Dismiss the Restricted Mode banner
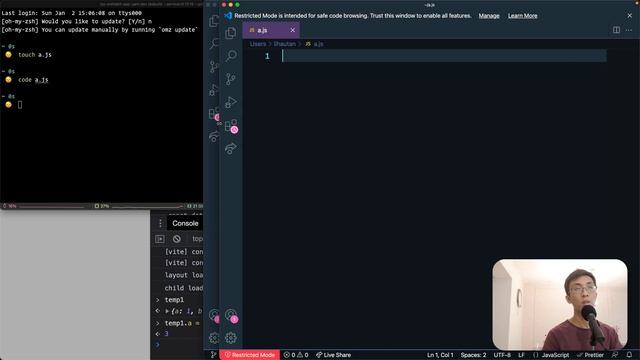 point(629,16)
